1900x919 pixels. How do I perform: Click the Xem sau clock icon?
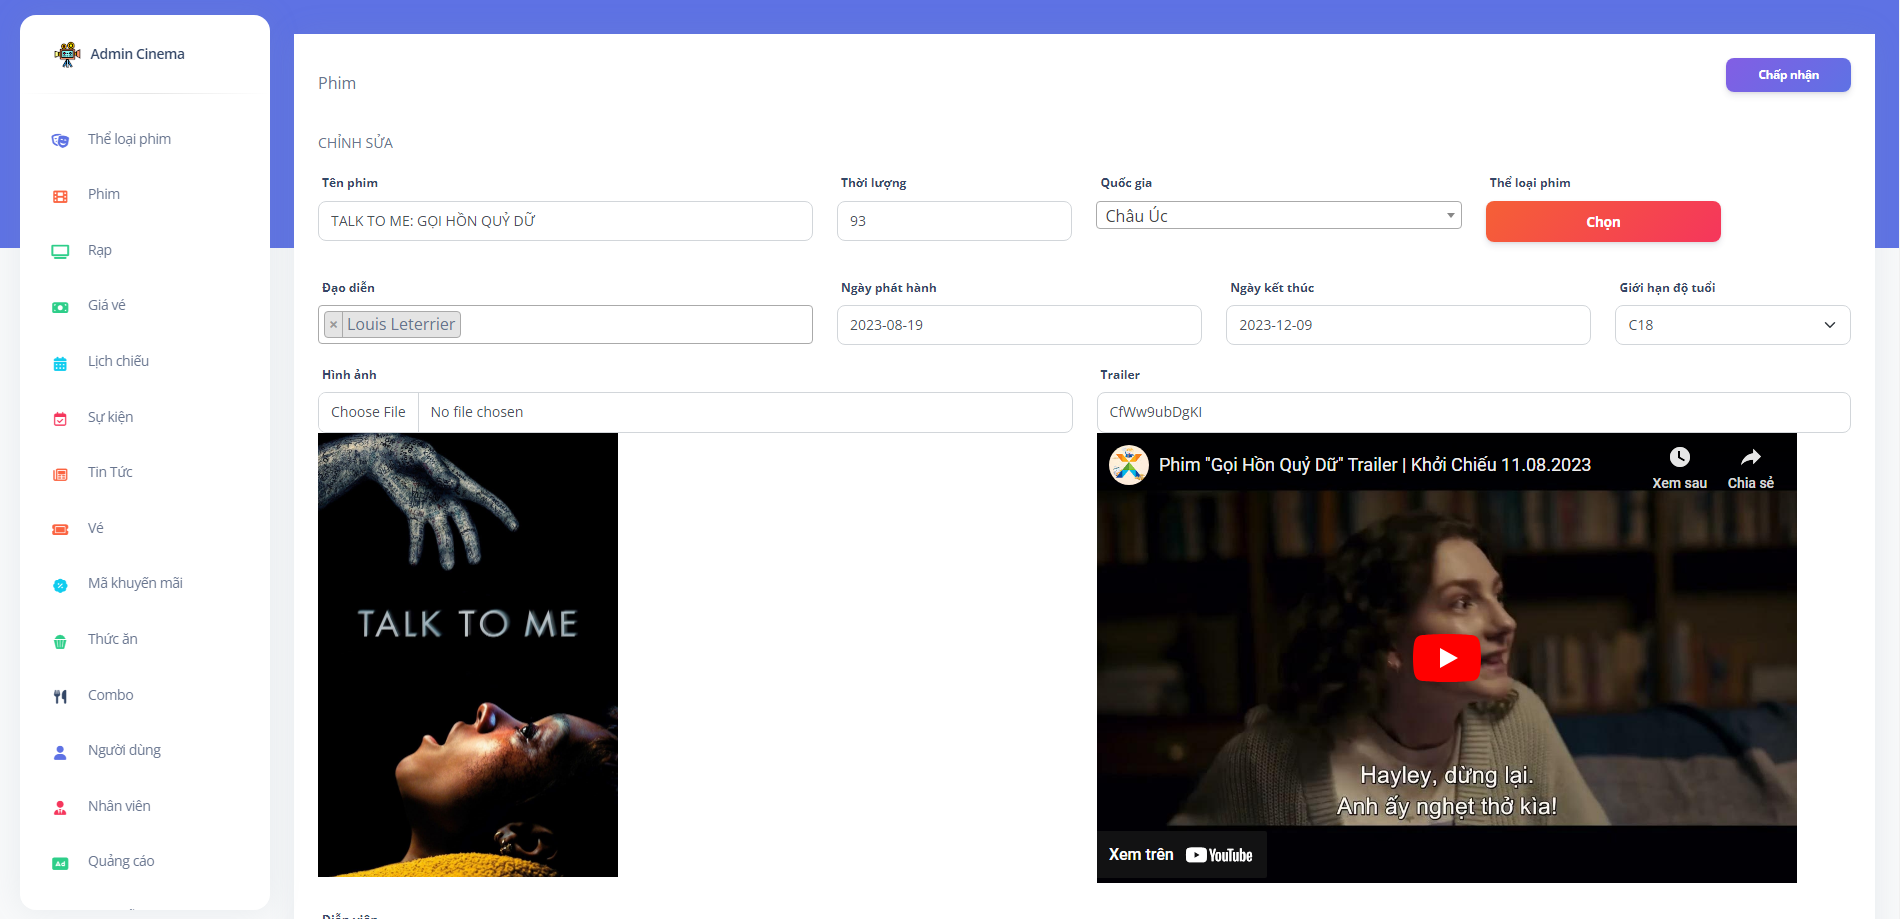click(1680, 457)
